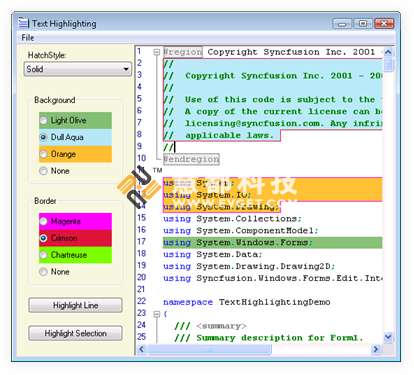Click orange-highlighted 'using System.IO;' line
The image size is (414, 375).
(207, 195)
